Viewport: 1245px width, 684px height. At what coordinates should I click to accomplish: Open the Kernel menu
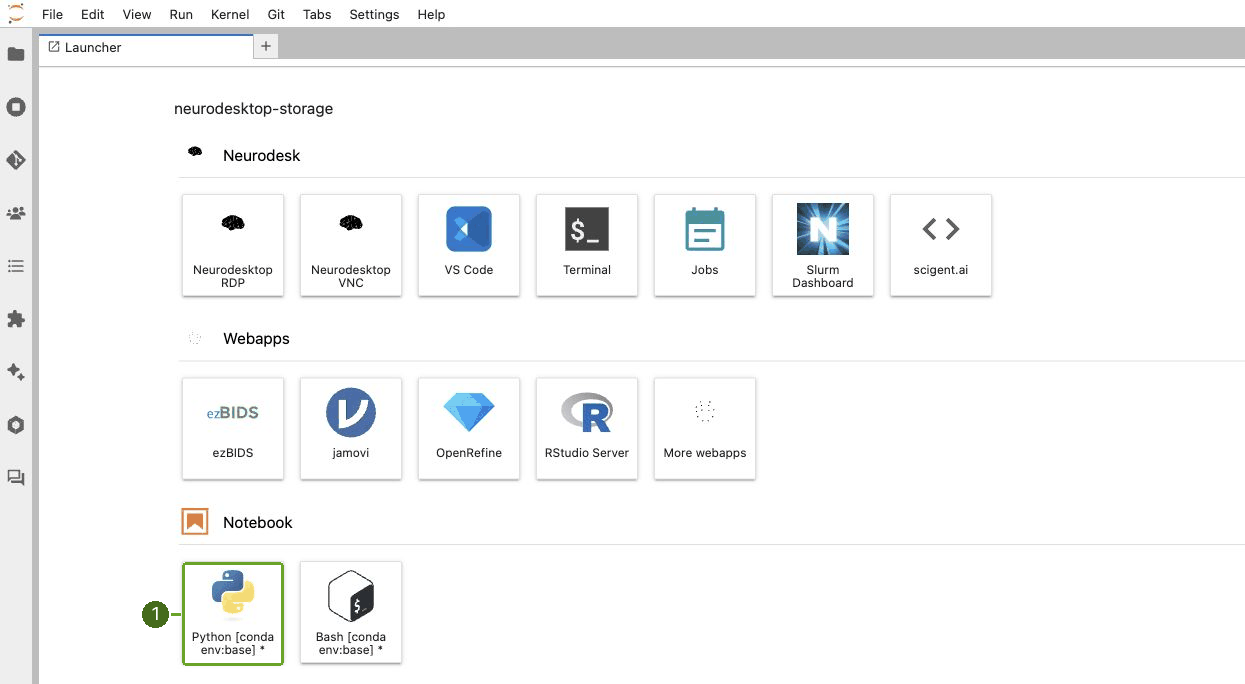(231, 14)
